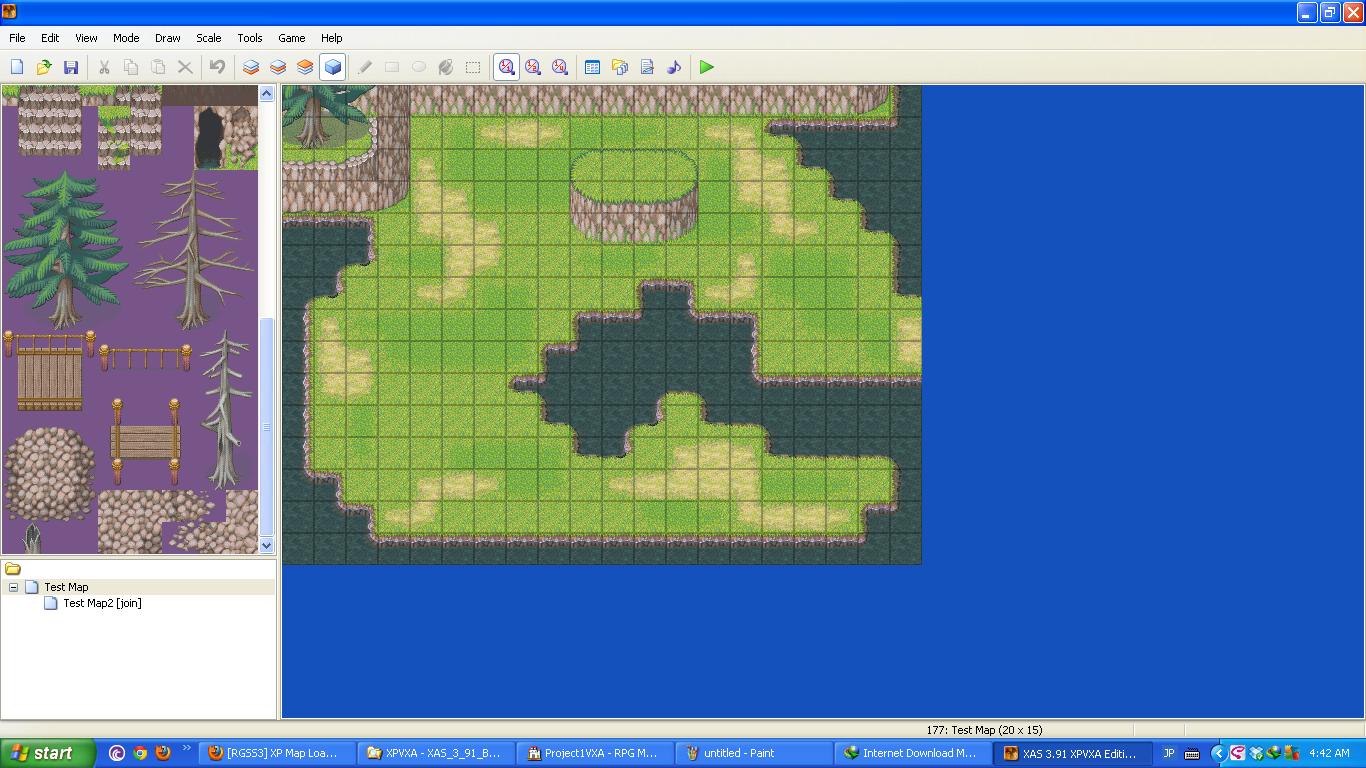Open the Mode menu
The height and width of the screenshot is (768, 1366).
(x=126, y=38)
